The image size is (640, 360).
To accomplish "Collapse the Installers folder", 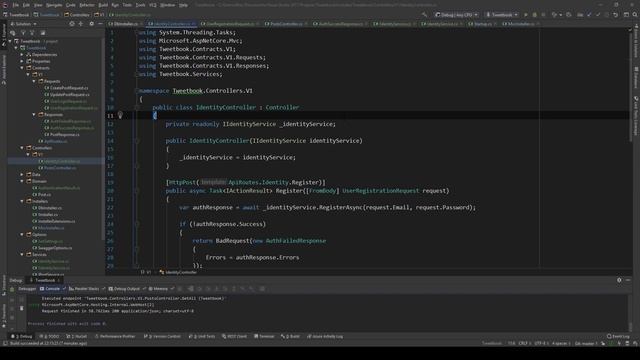I will pos(22,201).
